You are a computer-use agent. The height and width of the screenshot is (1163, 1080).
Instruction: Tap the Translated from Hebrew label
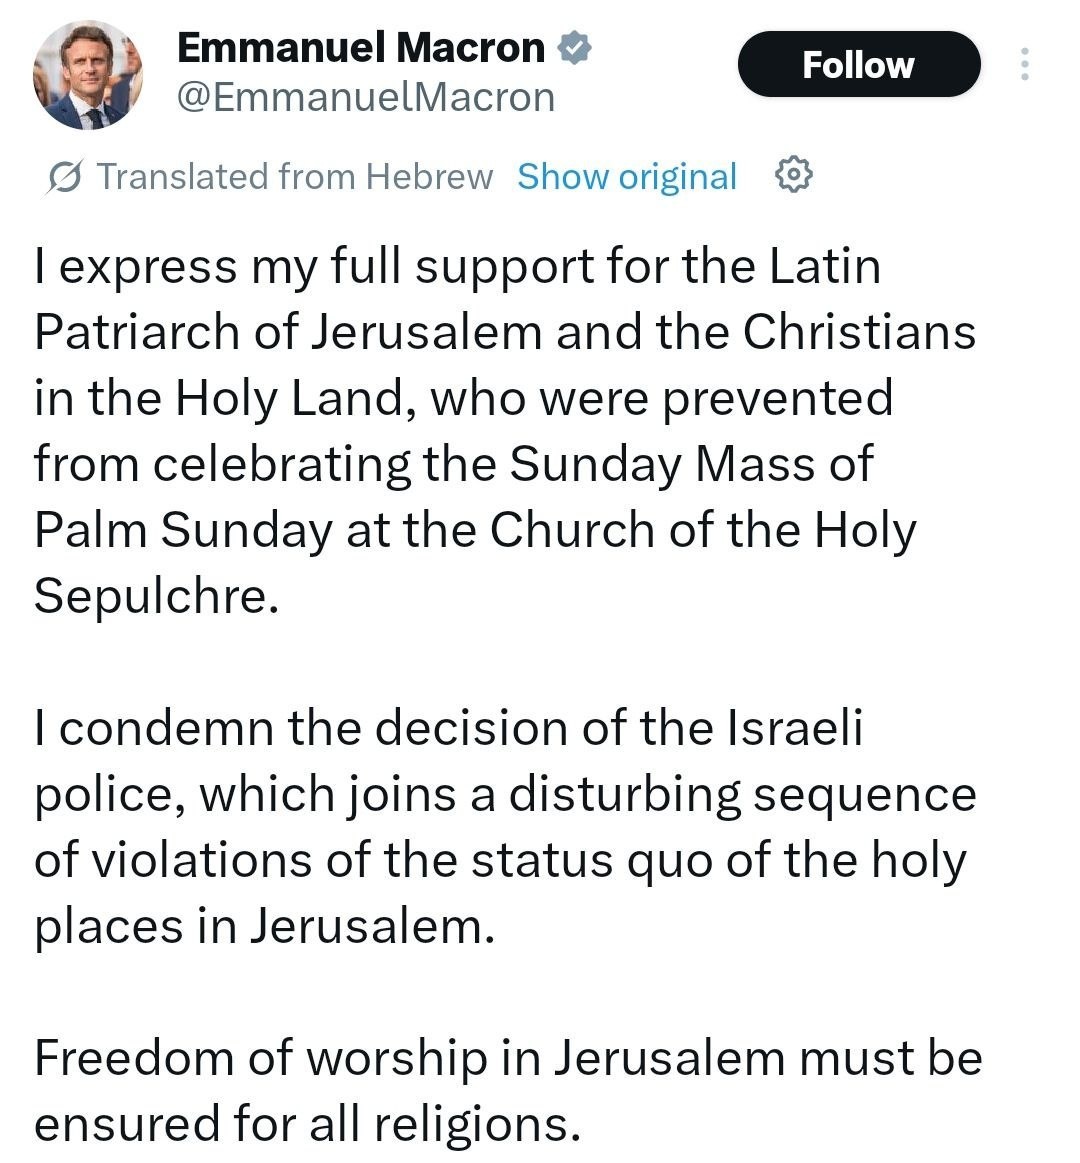[x=295, y=177]
